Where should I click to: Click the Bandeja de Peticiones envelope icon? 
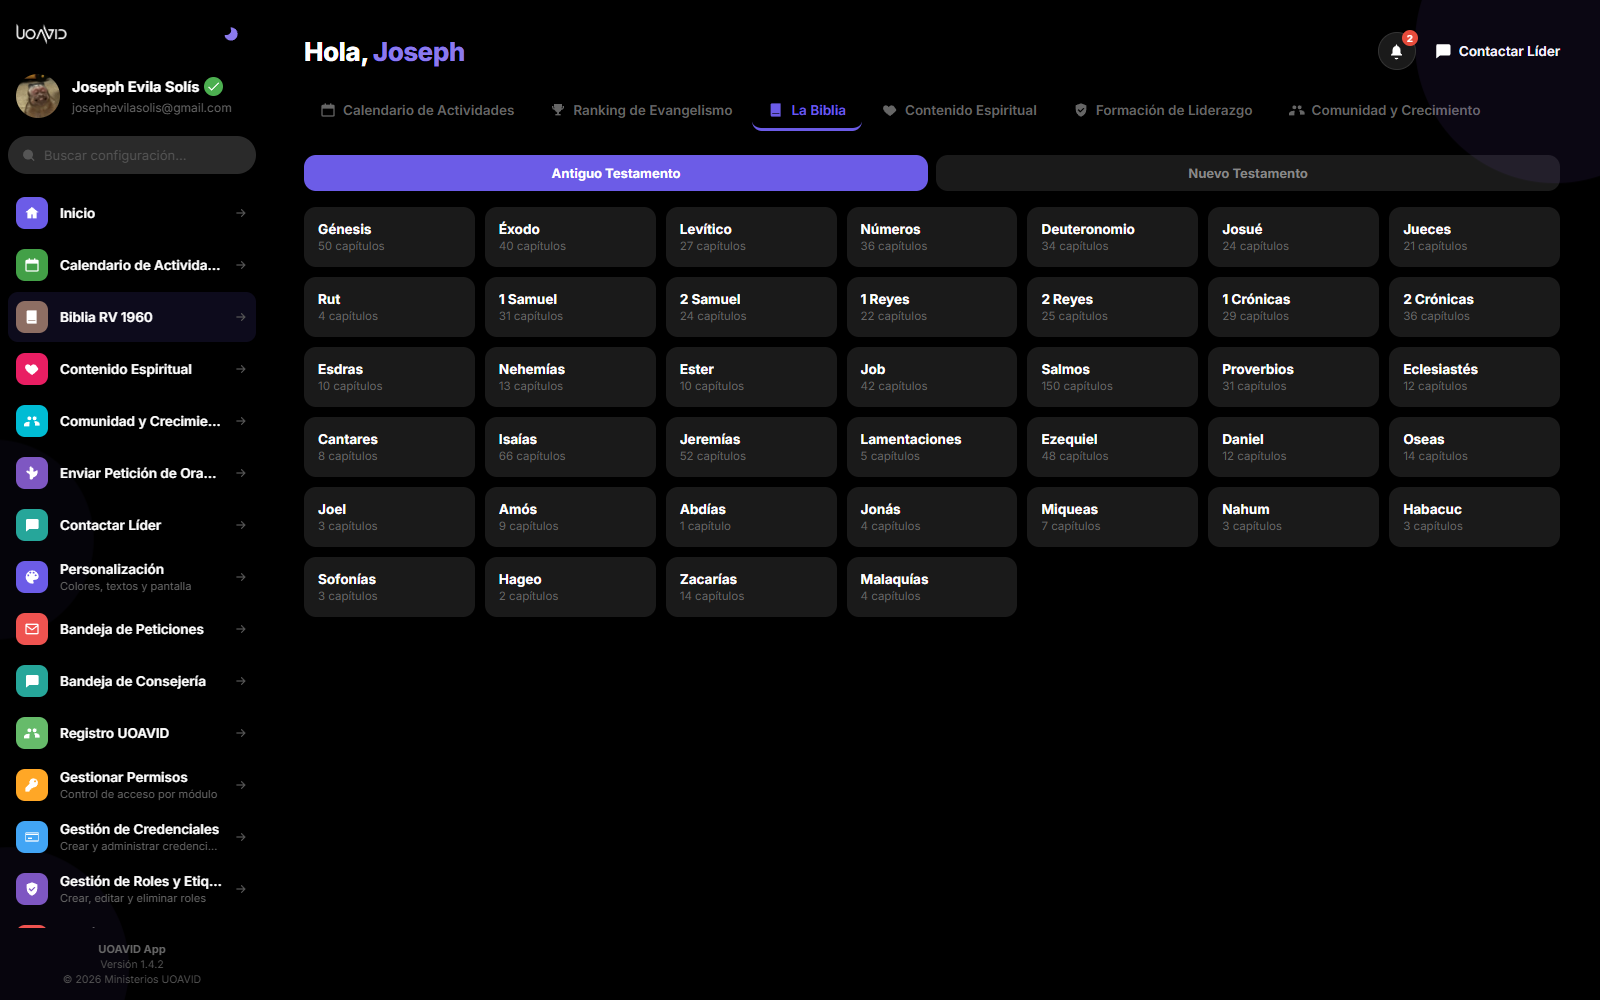click(x=32, y=629)
